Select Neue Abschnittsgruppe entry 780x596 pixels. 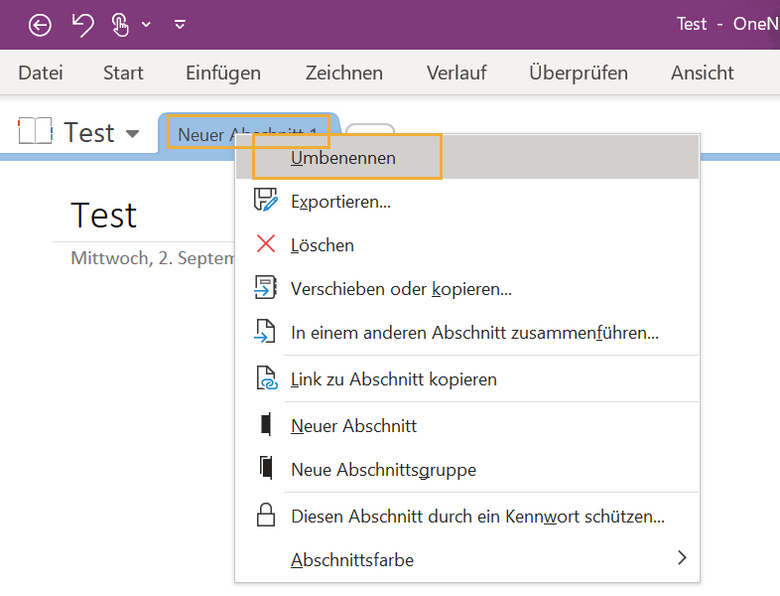[467, 469]
